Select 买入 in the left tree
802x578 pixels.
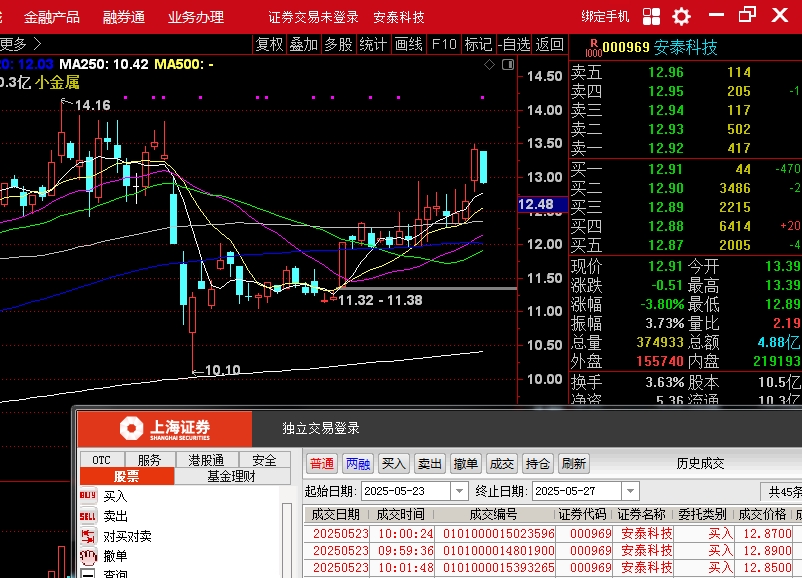[x=115, y=496]
